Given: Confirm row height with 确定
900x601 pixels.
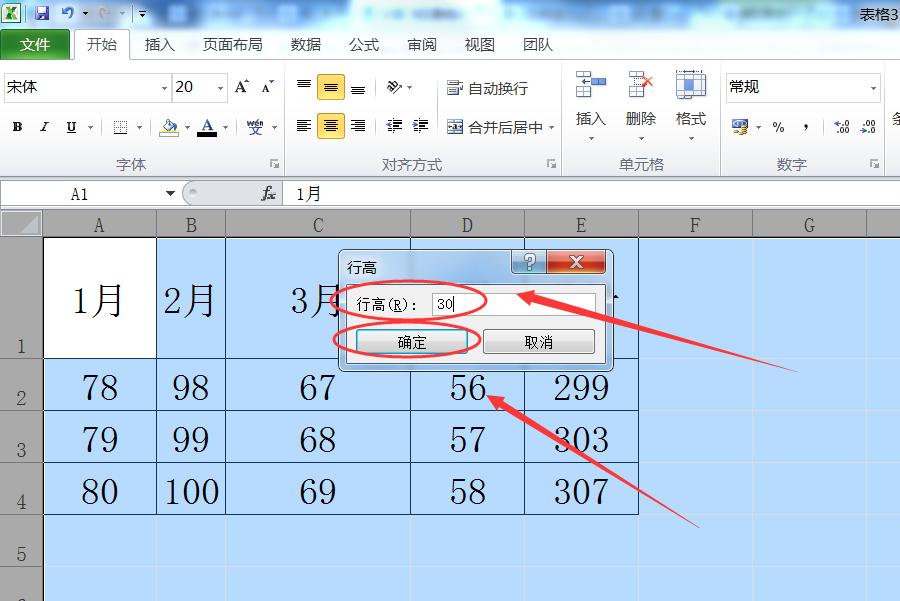Looking at the screenshot, I should pyautogui.click(x=412, y=342).
